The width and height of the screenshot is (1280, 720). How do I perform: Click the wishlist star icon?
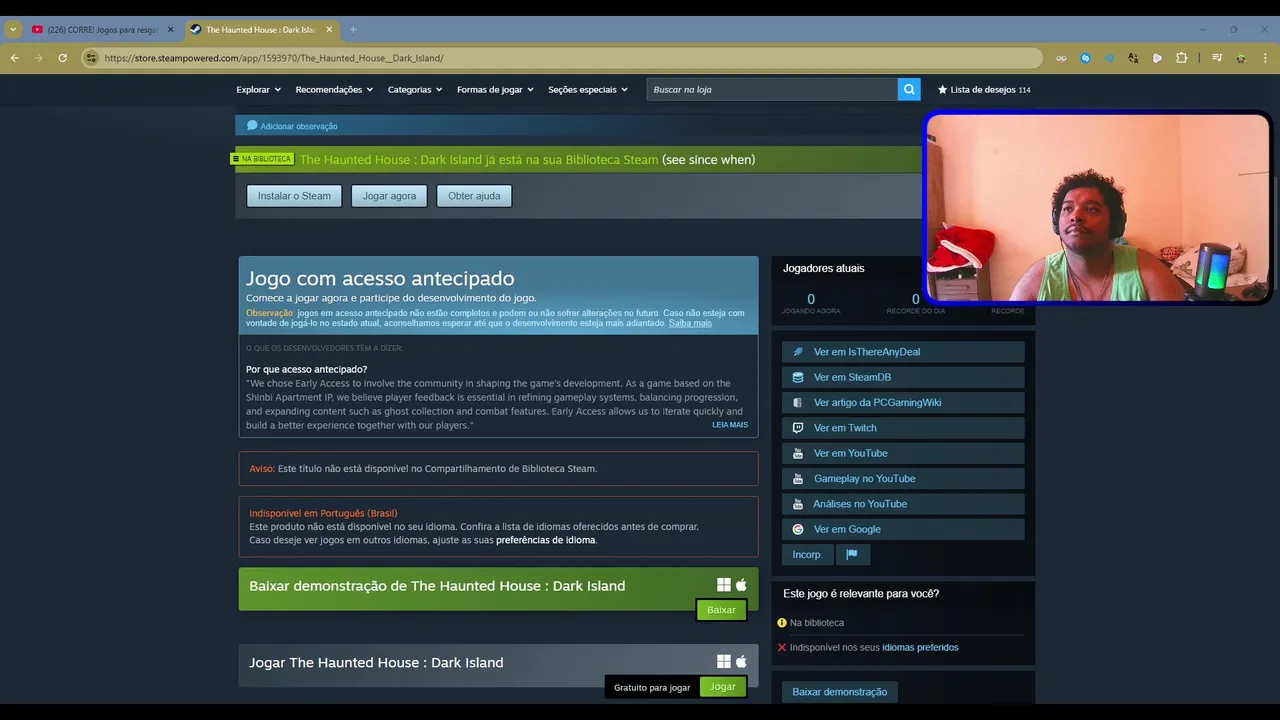point(942,89)
